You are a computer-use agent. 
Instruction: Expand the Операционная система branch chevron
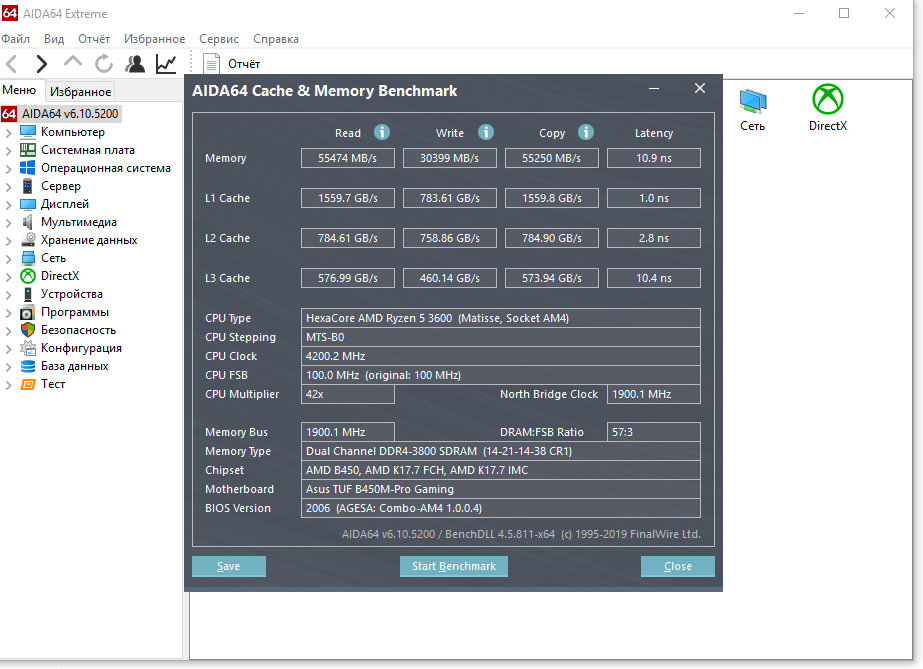(8, 169)
